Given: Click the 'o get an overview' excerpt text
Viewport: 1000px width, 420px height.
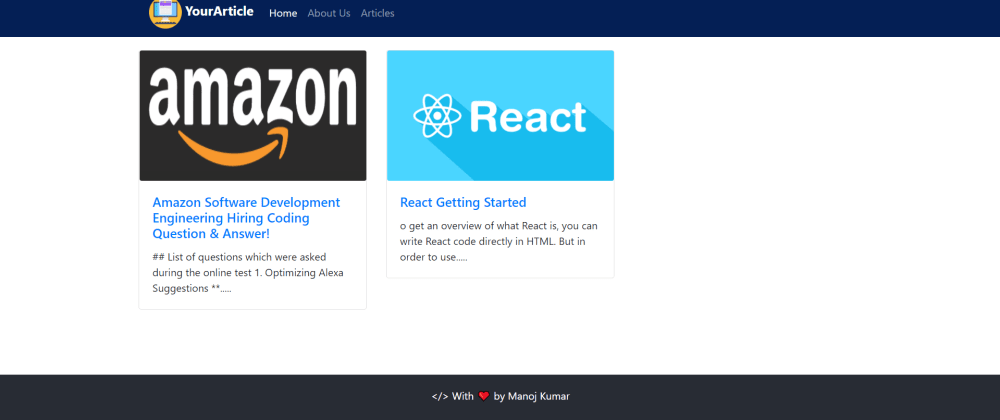Looking at the screenshot, I should tap(499, 242).
